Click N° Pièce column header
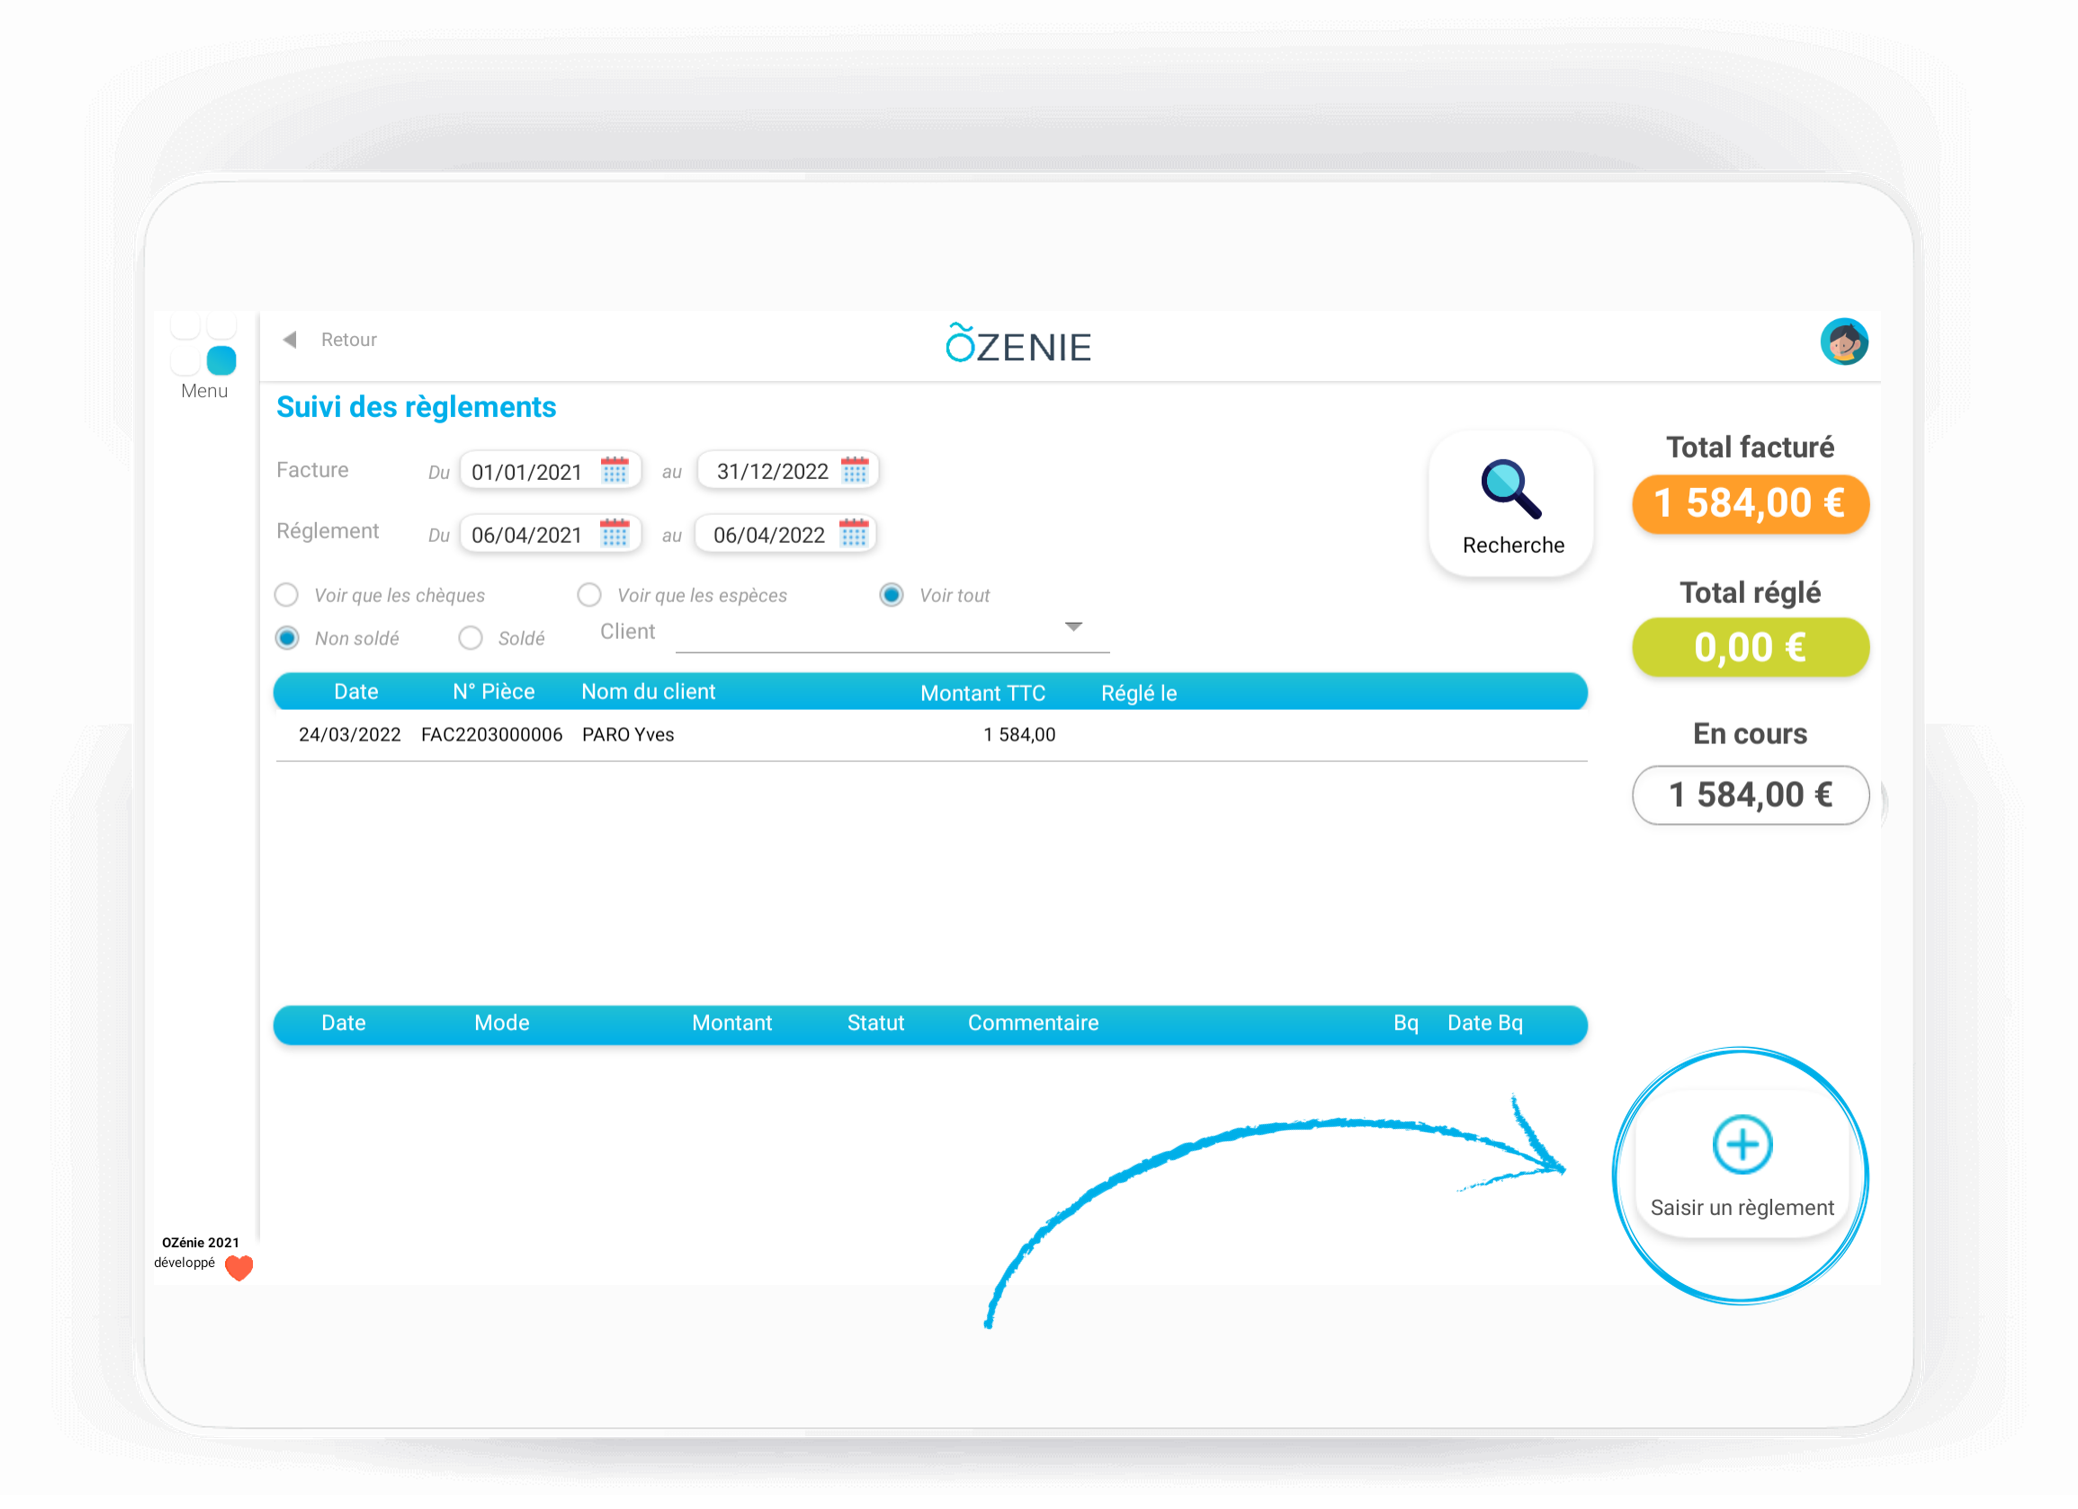 pos(493,692)
